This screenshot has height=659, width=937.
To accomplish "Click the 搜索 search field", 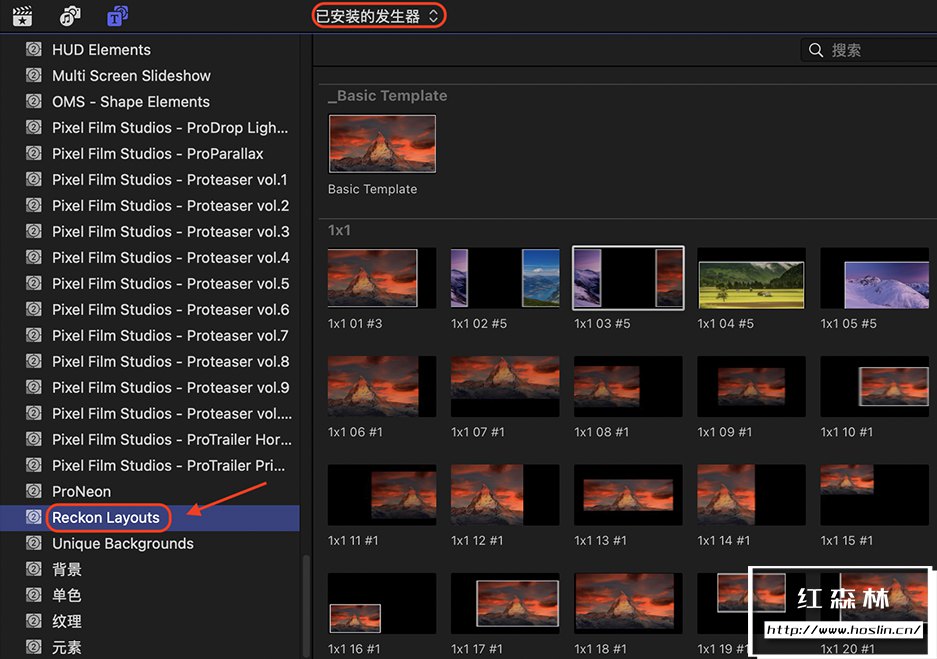I will 869,50.
